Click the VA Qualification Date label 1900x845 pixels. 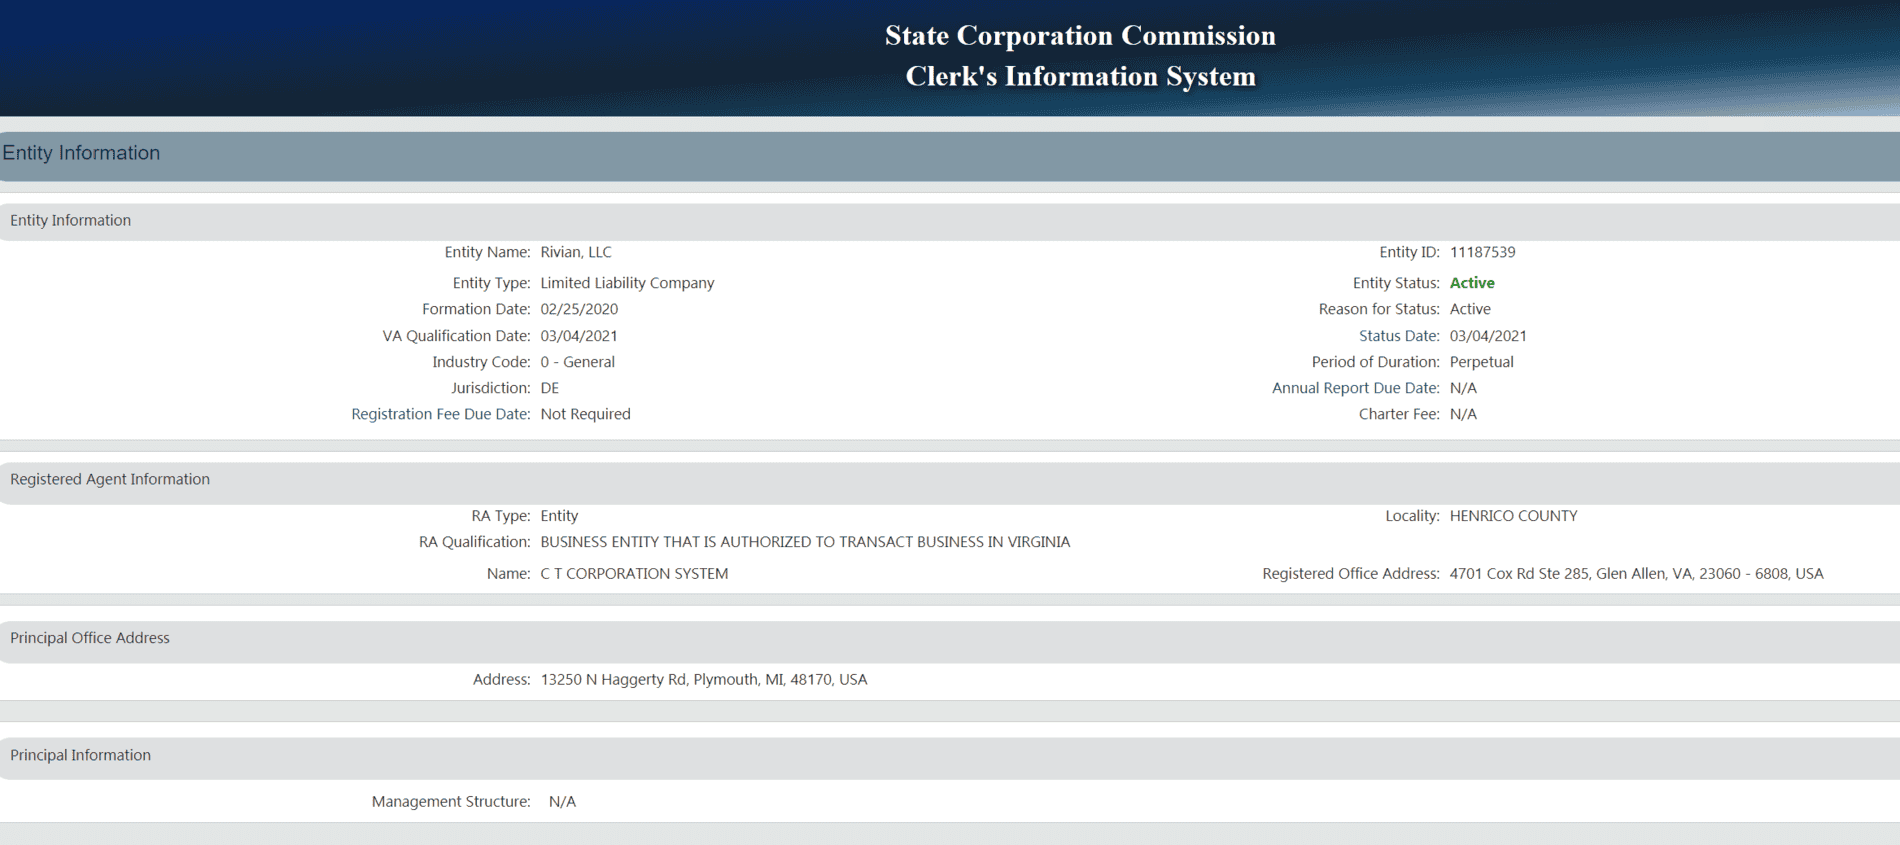click(x=456, y=336)
